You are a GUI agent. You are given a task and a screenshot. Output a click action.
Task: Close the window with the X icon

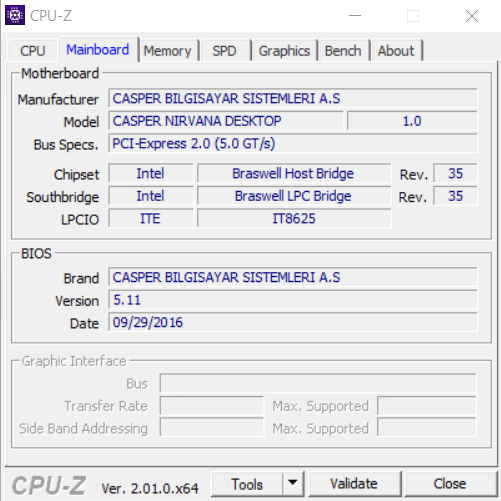pyautogui.click(x=472, y=16)
